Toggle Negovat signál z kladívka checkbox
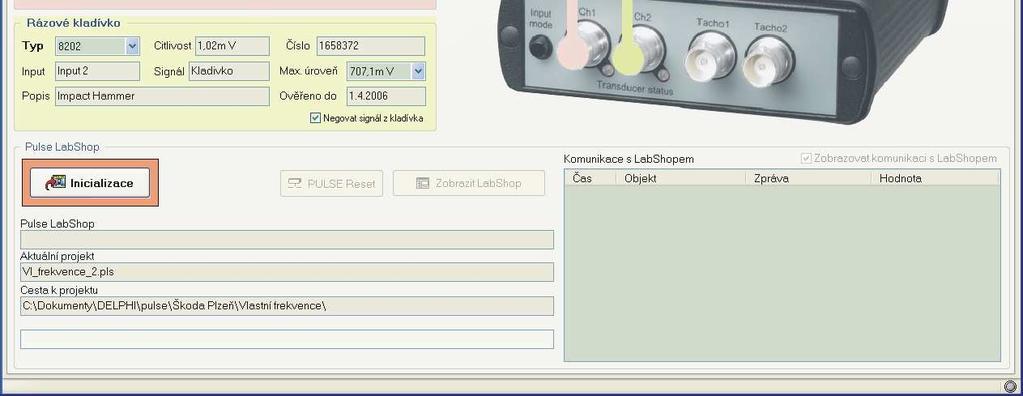1023x396 pixels. pyautogui.click(x=316, y=118)
